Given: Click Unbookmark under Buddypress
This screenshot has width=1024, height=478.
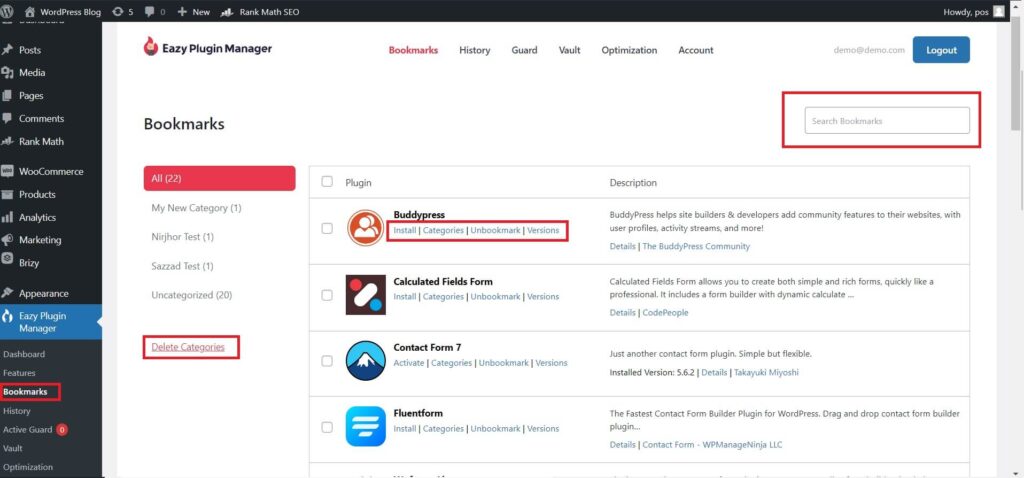Looking at the screenshot, I should point(496,231).
